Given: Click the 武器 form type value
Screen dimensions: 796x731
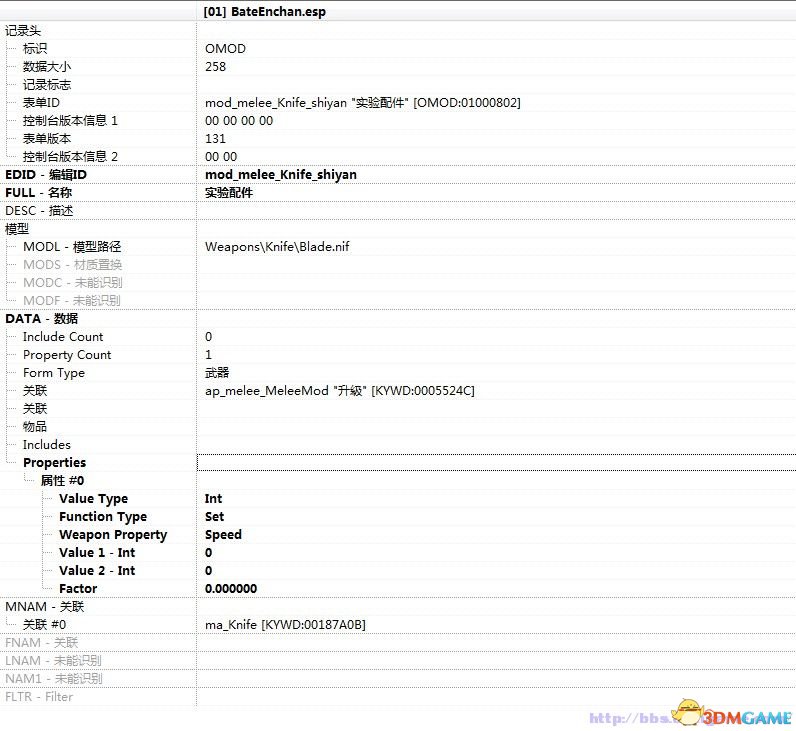Looking at the screenshot, I should (217, 373).
